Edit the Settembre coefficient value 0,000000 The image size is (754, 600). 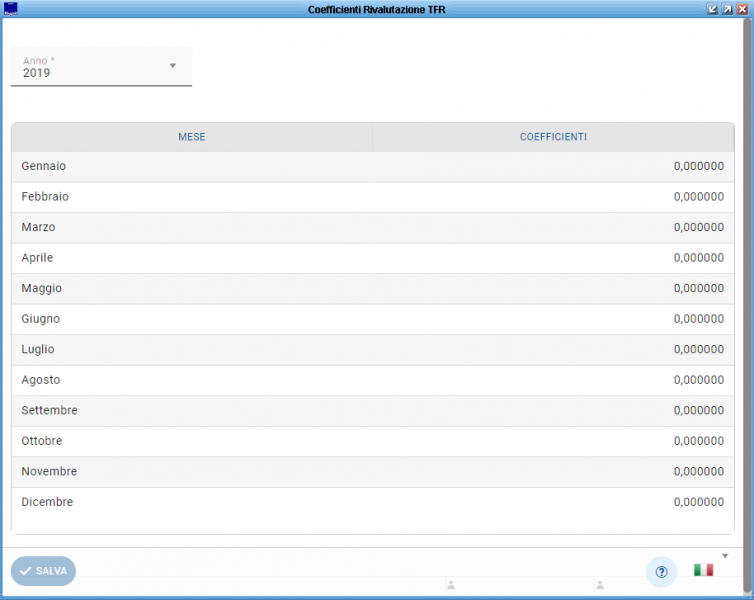point(699,411)
